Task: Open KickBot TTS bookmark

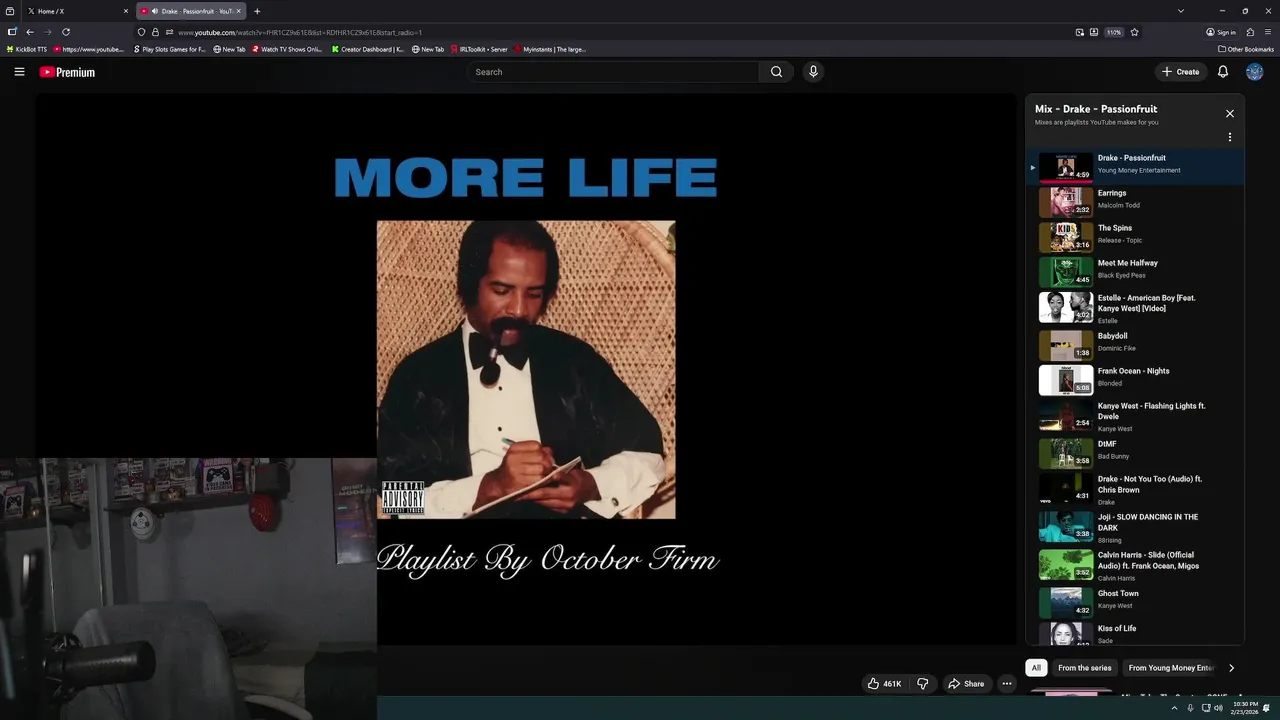Action: 27,49
